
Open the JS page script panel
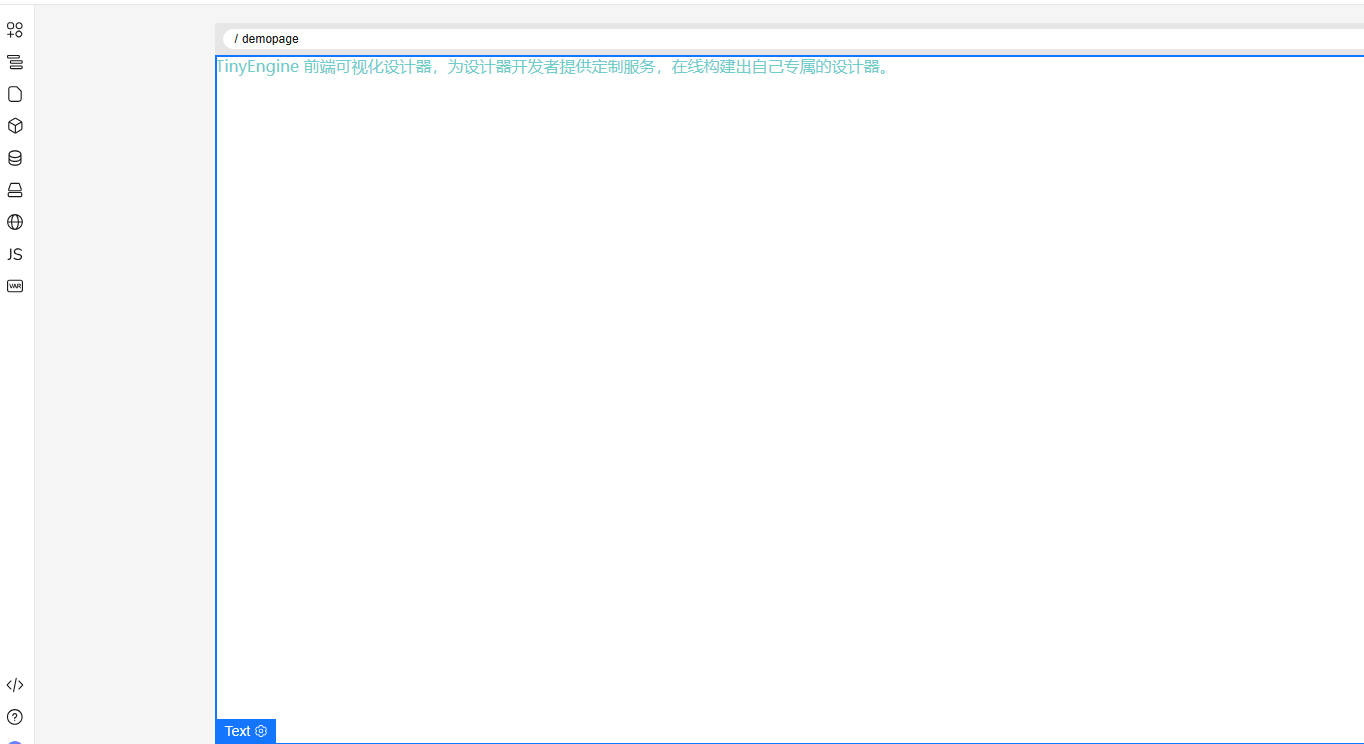pyautogui.click(x=15, y=254)
